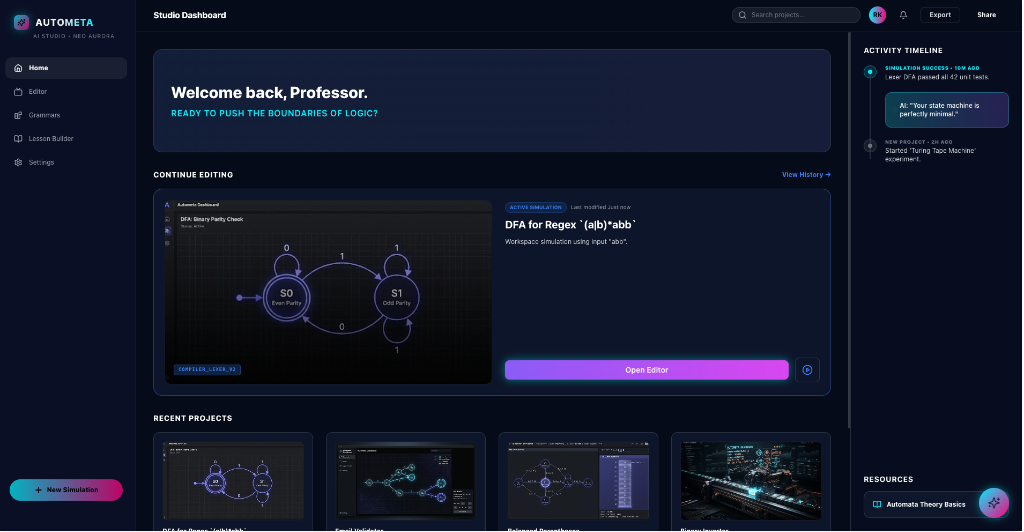Go to the Home menu item
The image size is (1024, 532).
click(66, 68)
